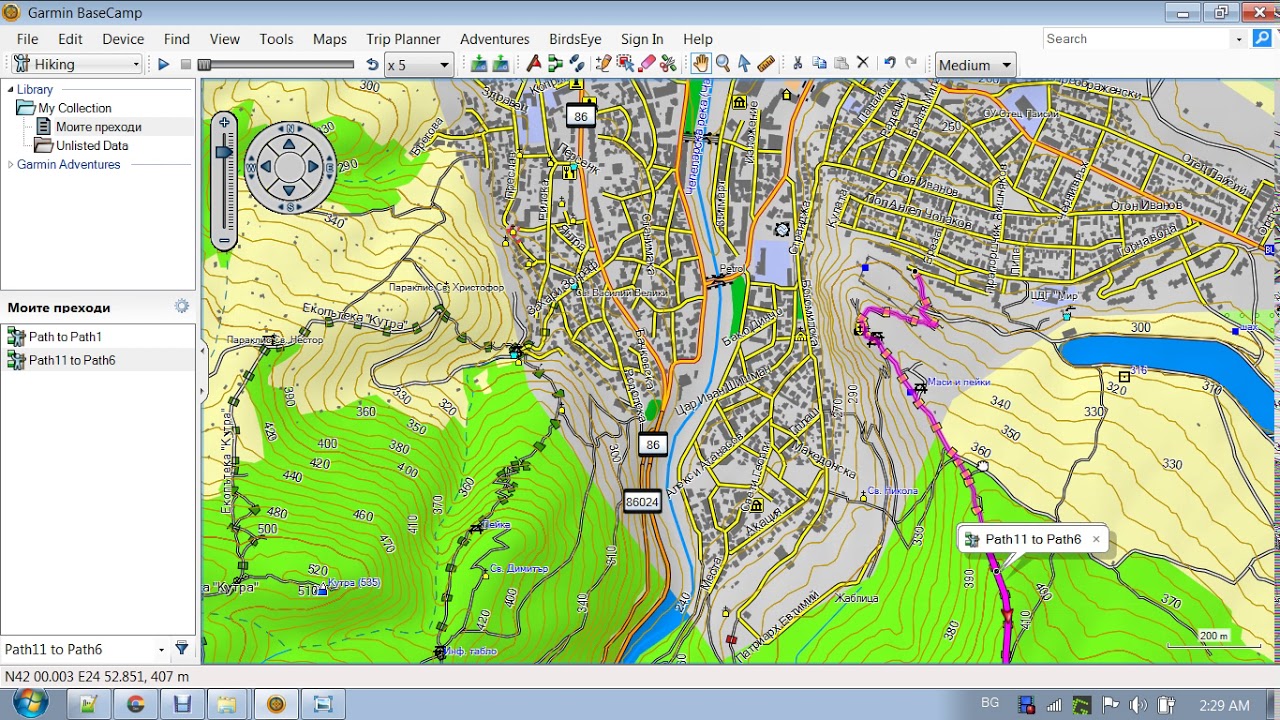Image resolution: width=1280 pixels, height=720 pixels.
Task: Open the Find menu
Action: (x=177, y=39)
